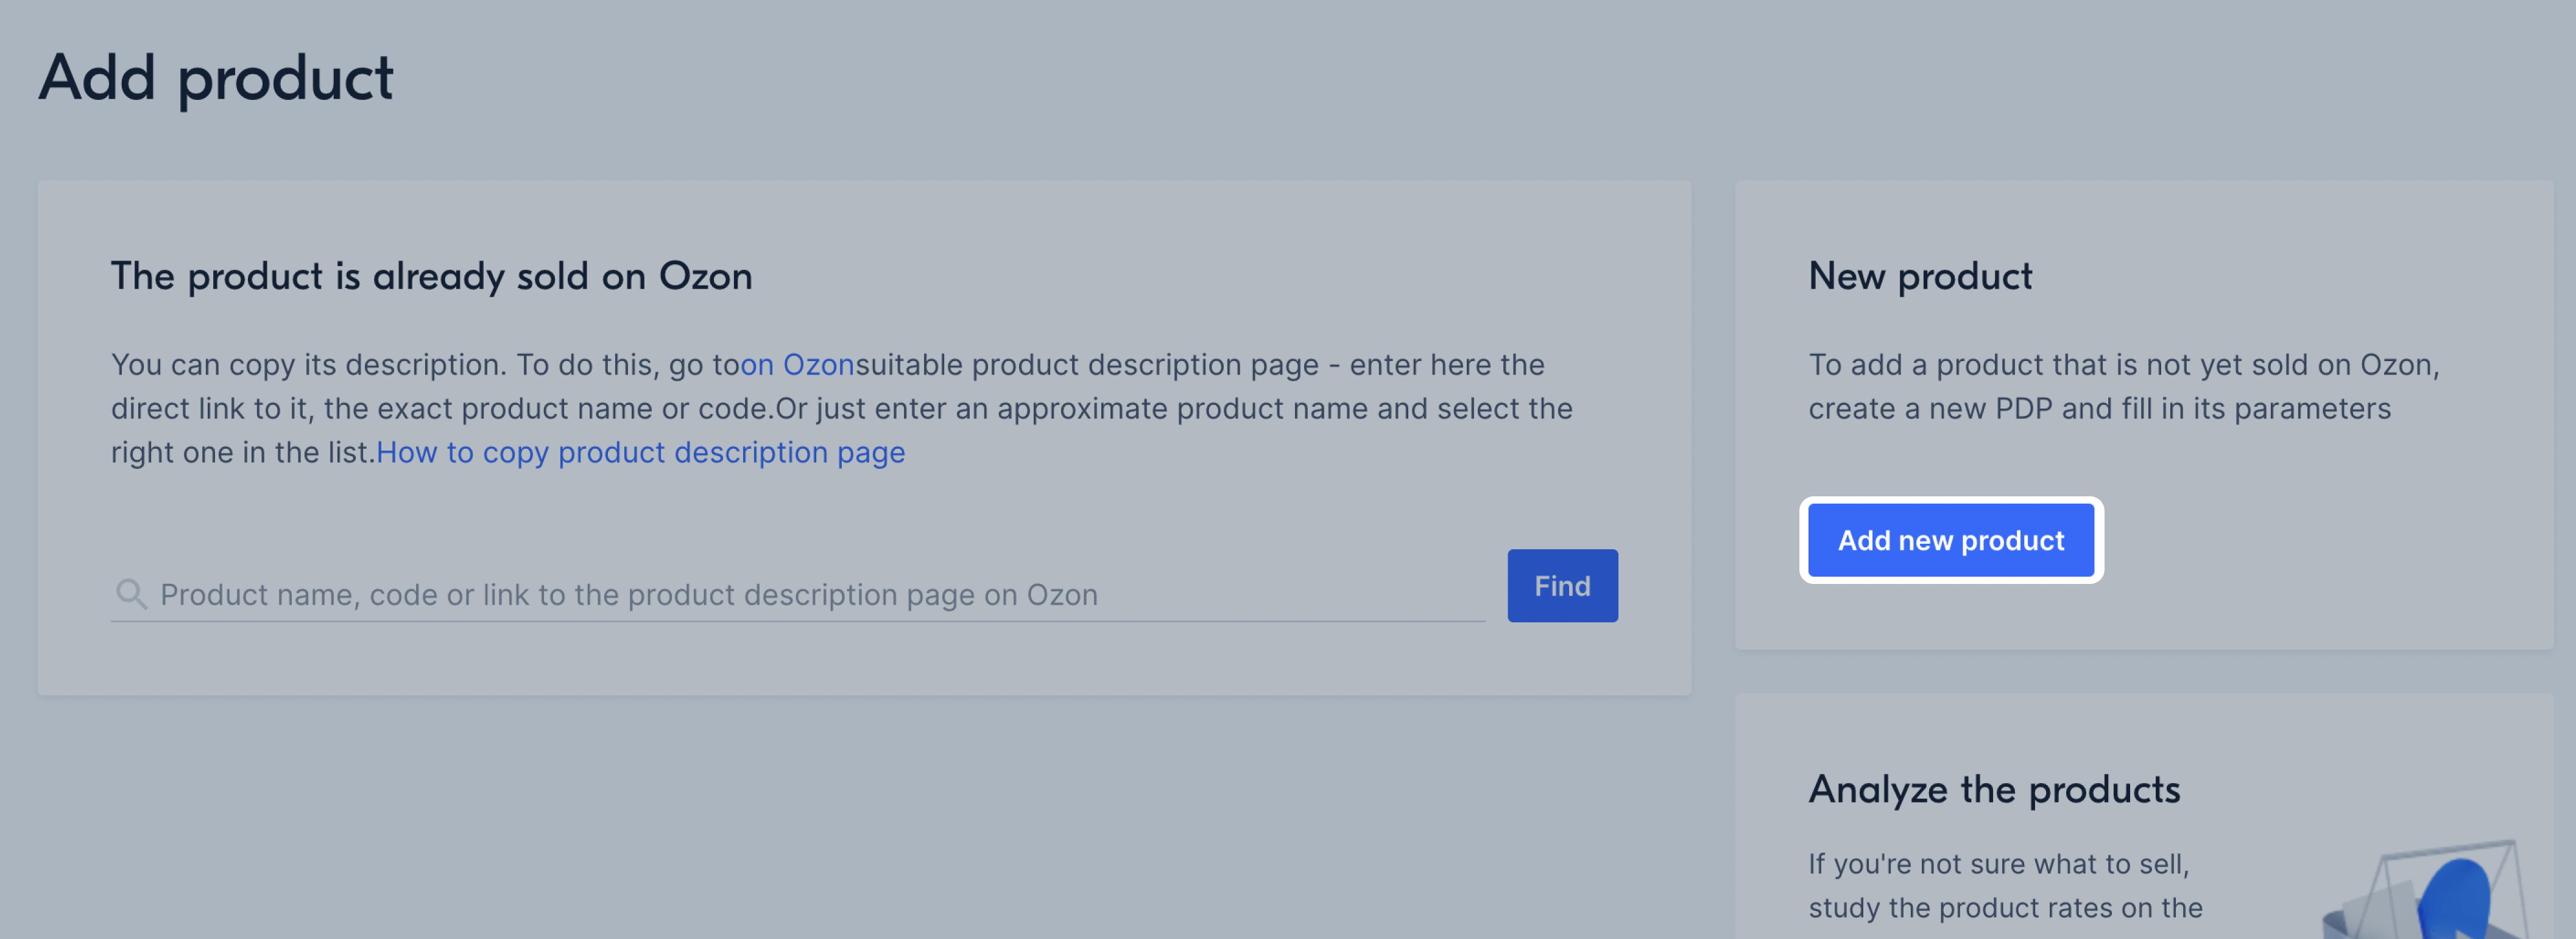Click the Add new product button
Screen dimensions: 2576x939
click(x=1950, y=540)
